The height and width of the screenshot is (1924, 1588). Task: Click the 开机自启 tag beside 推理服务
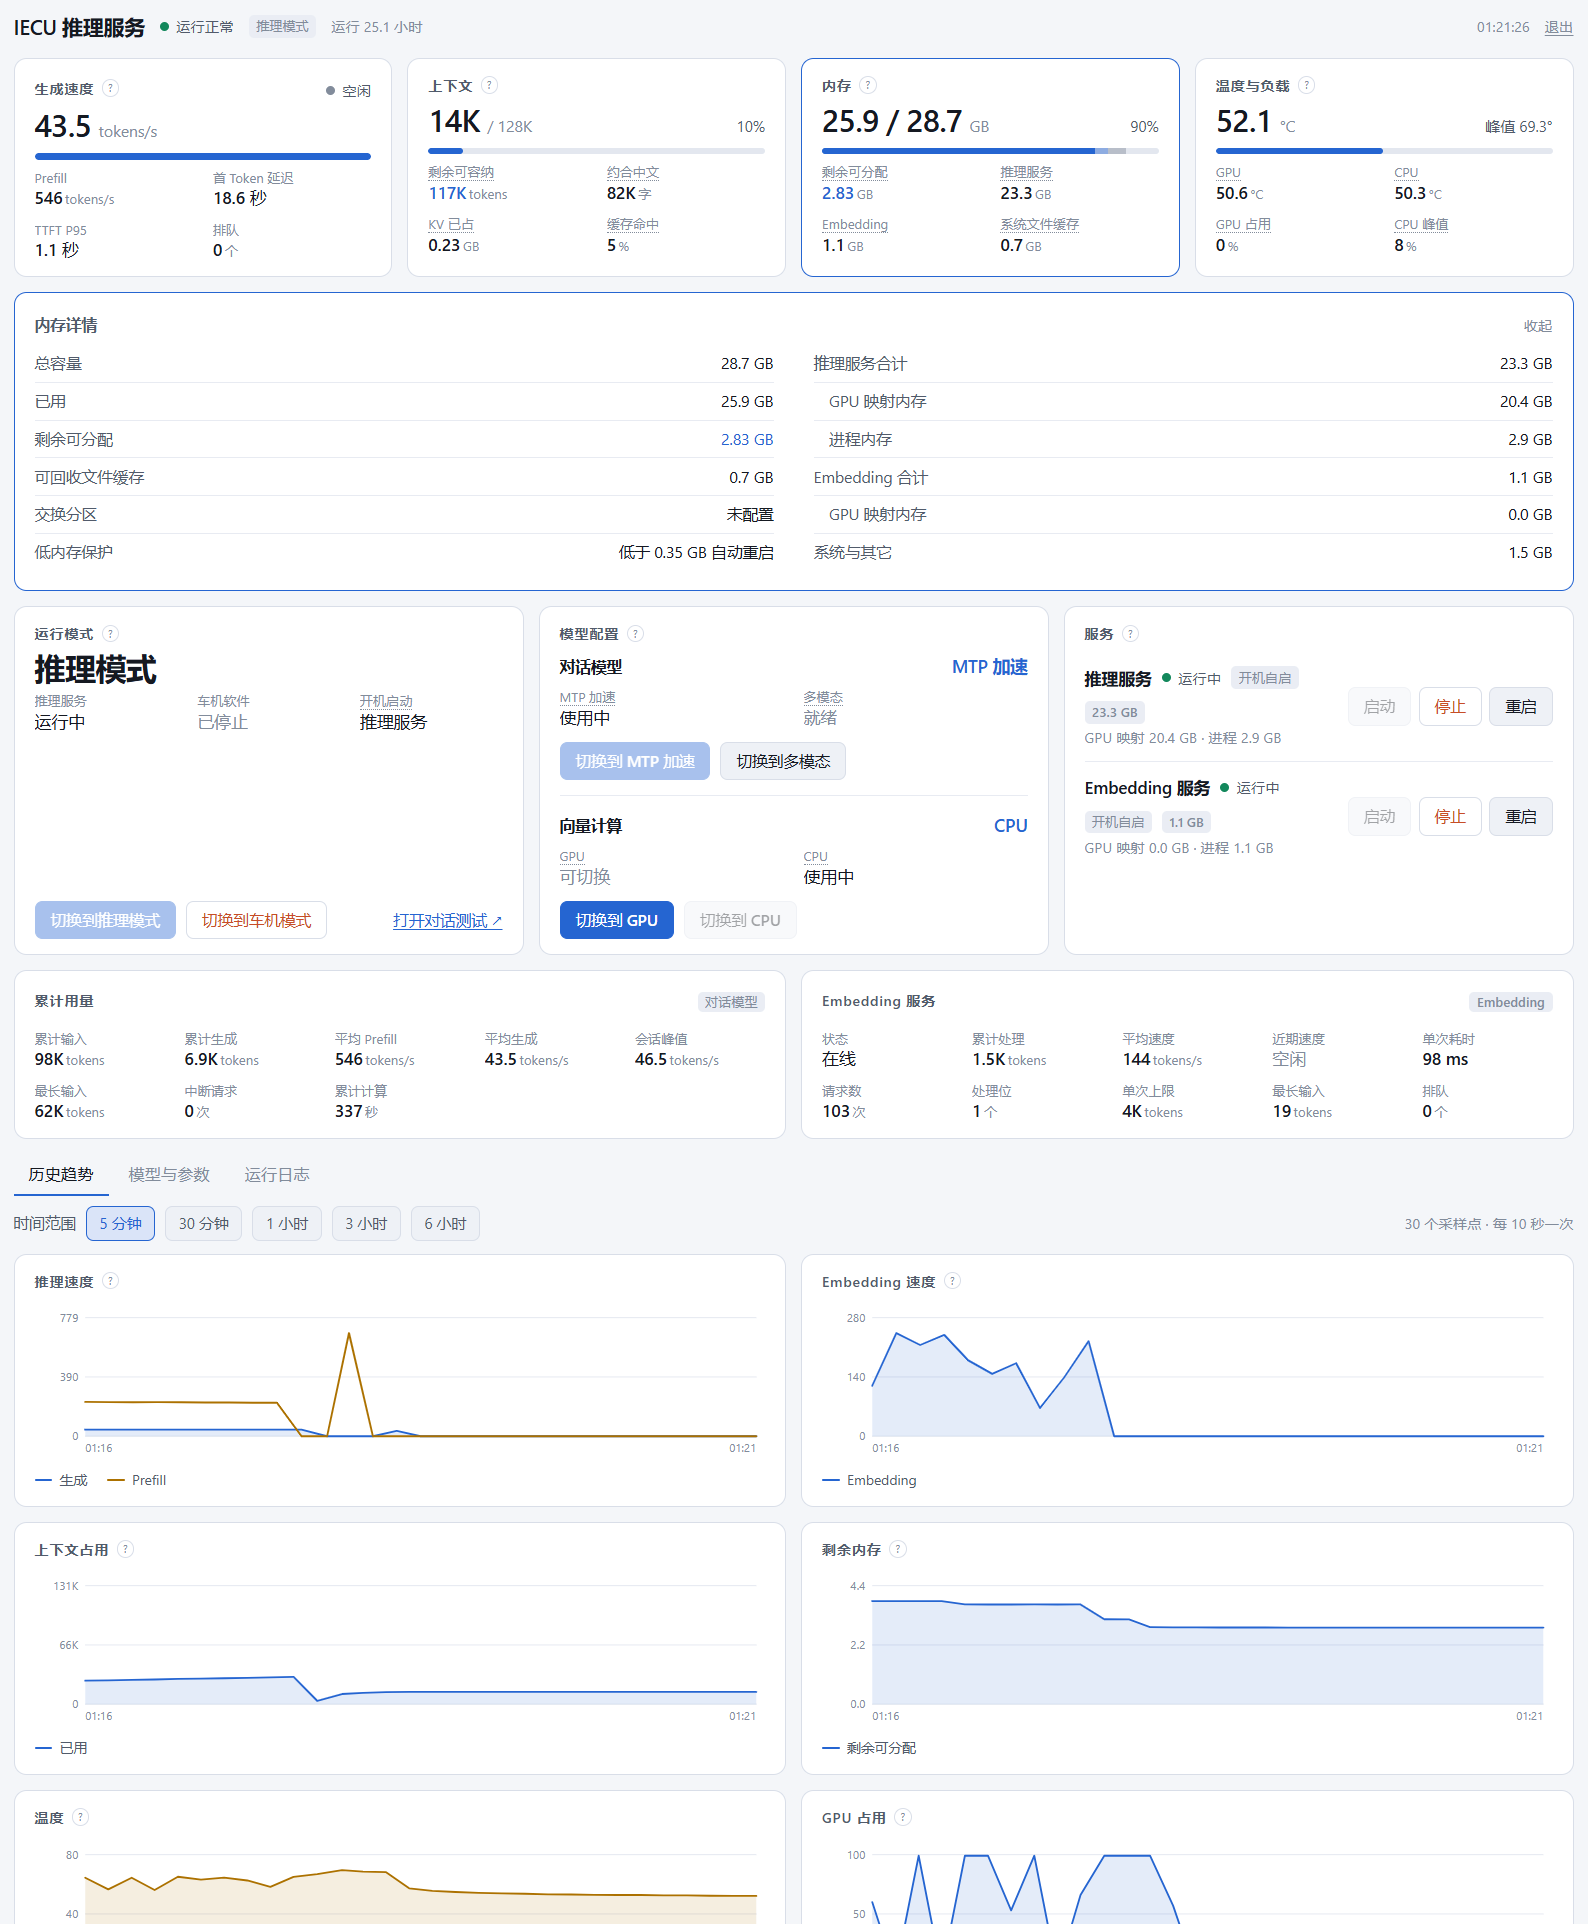[1264, 678]
